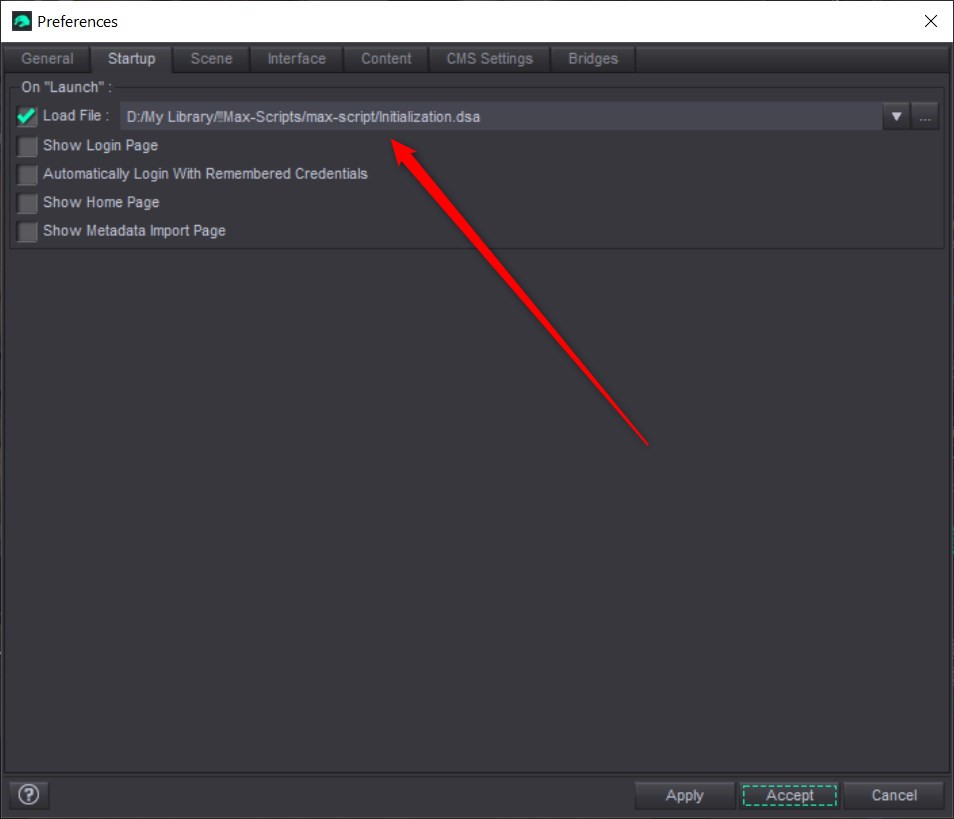Check Show Metadata Import Page option
954x819 pixels.
27,232
